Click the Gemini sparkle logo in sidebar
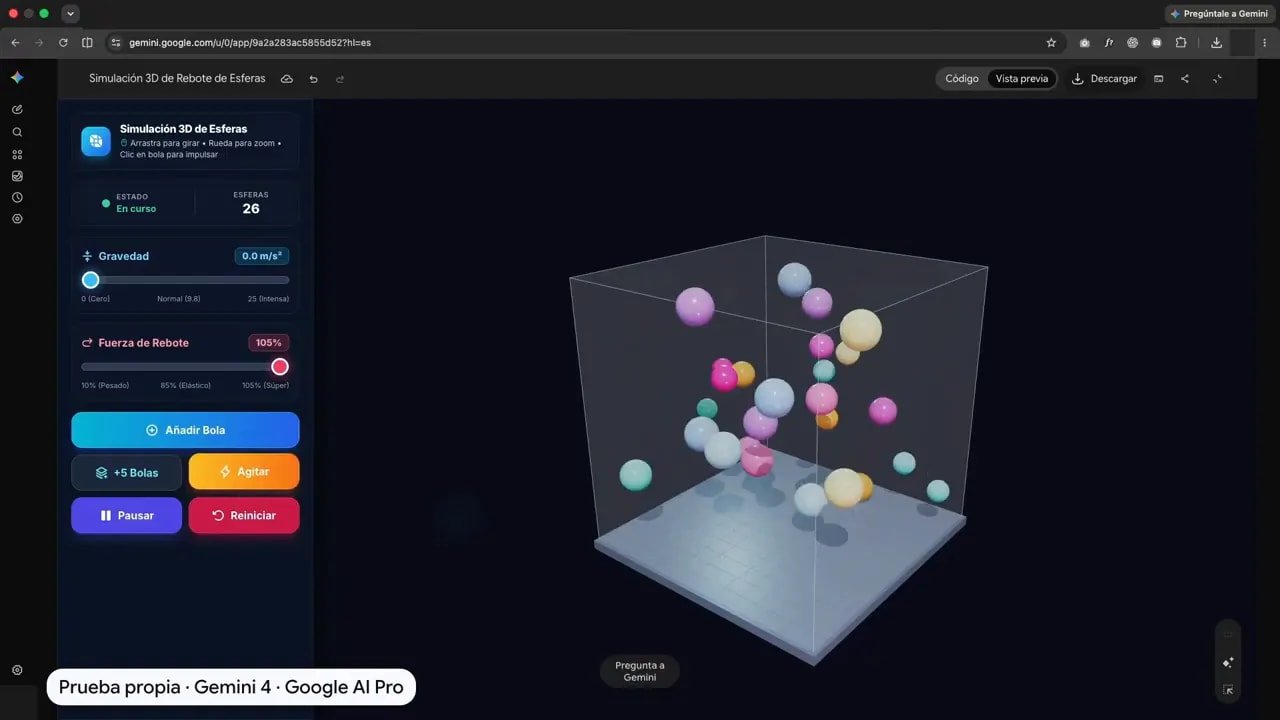This screenshot has width=1280, height=720. tap(17, 78)
